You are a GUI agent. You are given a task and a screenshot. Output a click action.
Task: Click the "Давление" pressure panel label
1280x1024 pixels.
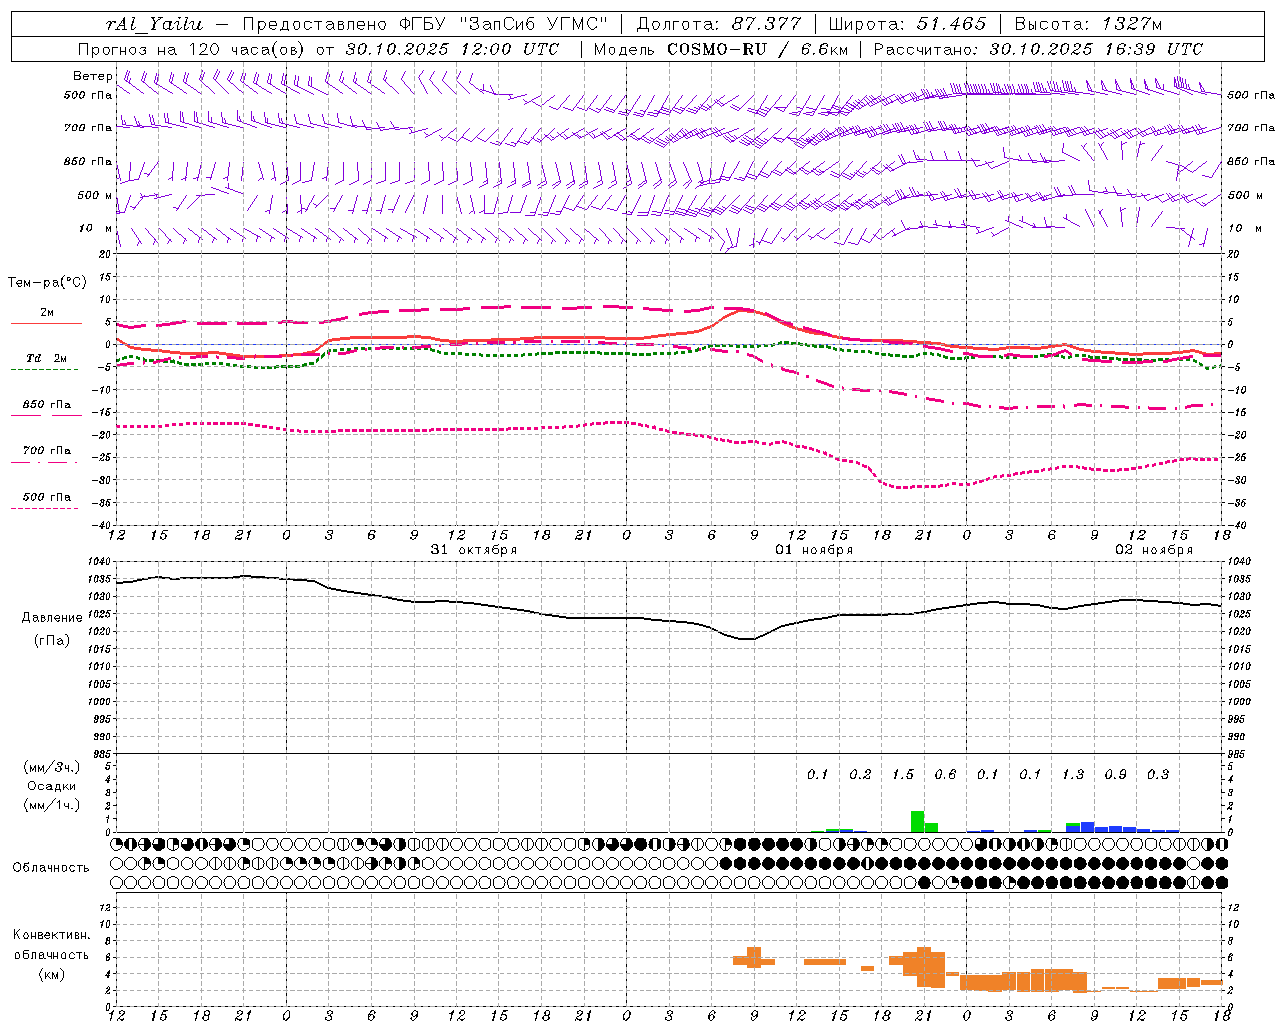click(52, 618)
